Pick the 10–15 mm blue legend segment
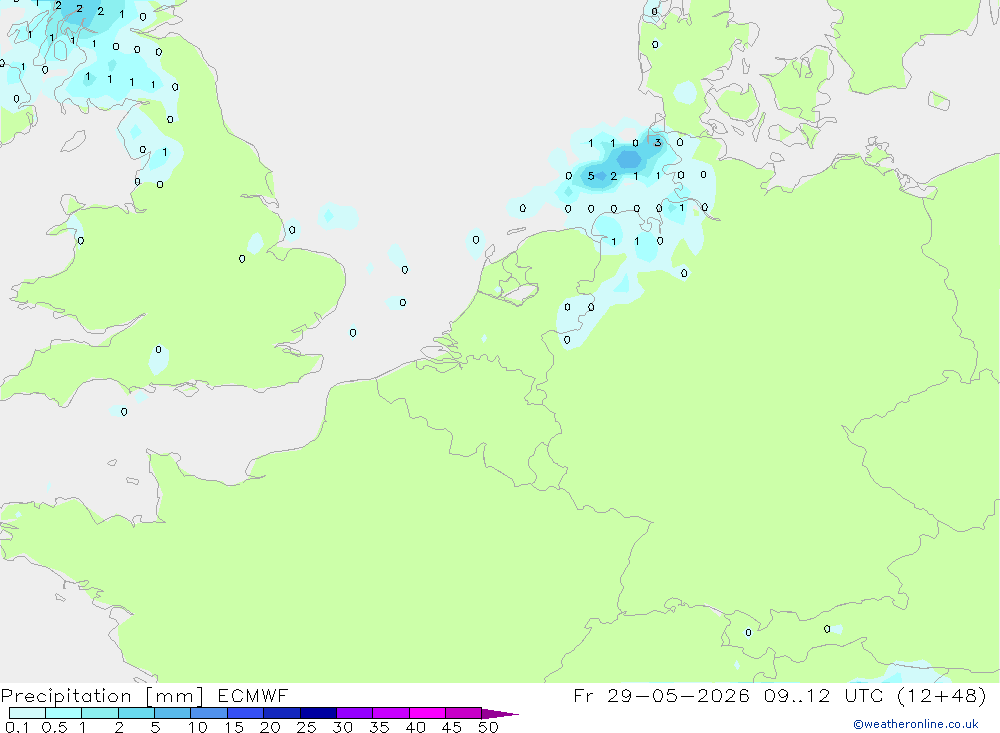The image size is (1000, 733). (209, 713)
